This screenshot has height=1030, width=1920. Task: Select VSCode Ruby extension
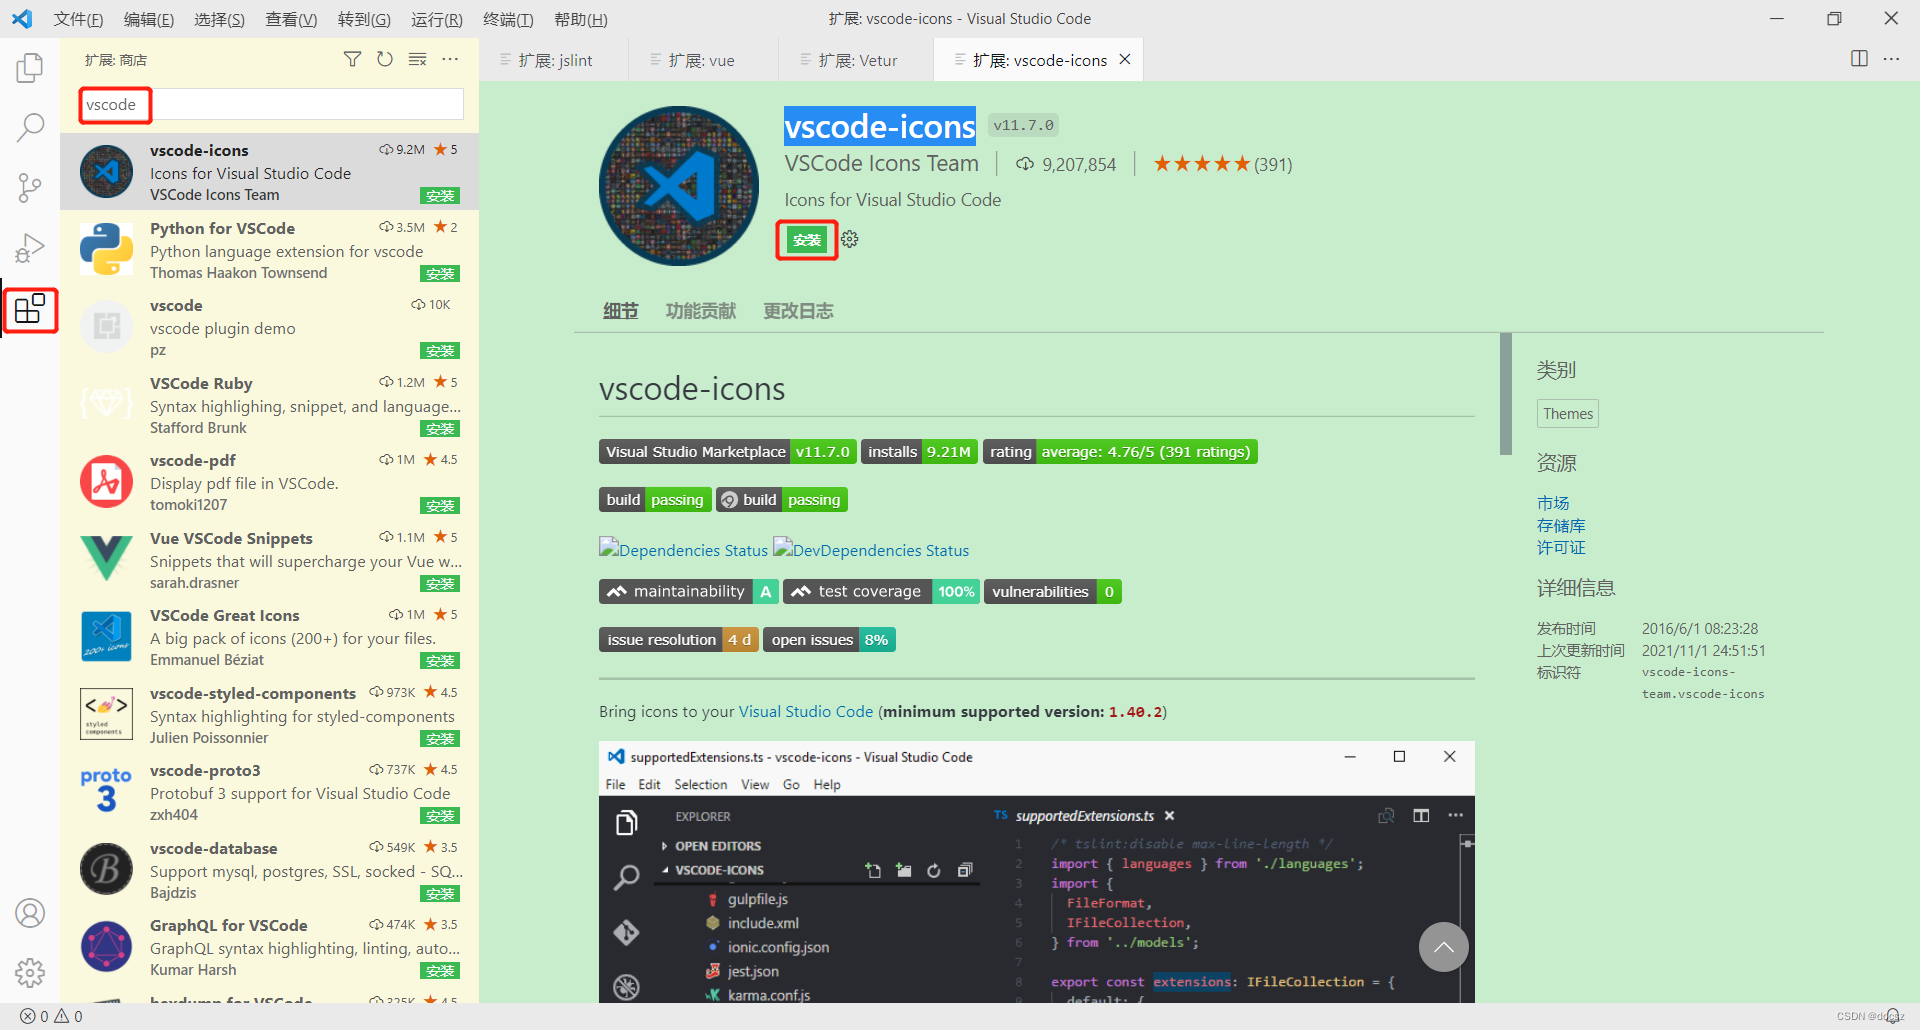(269, 405)
